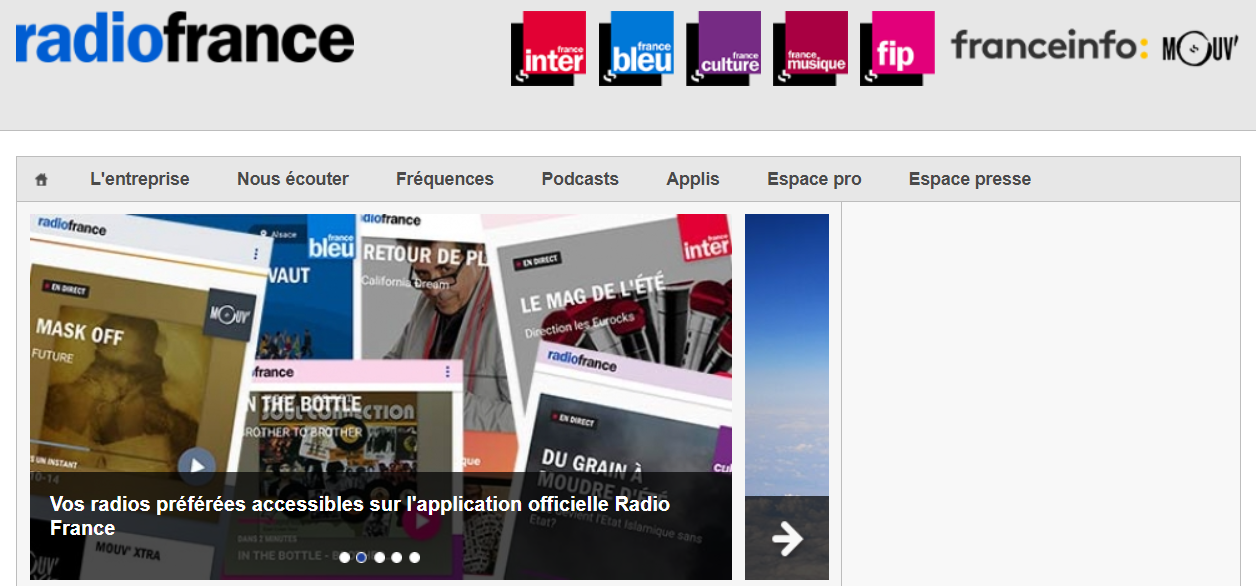Screen dimensions: 1256x586
Task: Select the first slideshow dot
Action: coord(345,557)
